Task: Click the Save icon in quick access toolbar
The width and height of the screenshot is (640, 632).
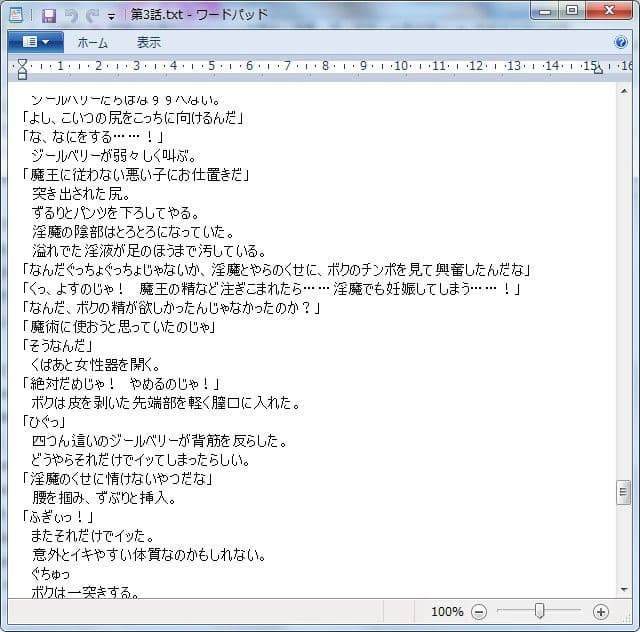Action: click(x=49, y=15)
